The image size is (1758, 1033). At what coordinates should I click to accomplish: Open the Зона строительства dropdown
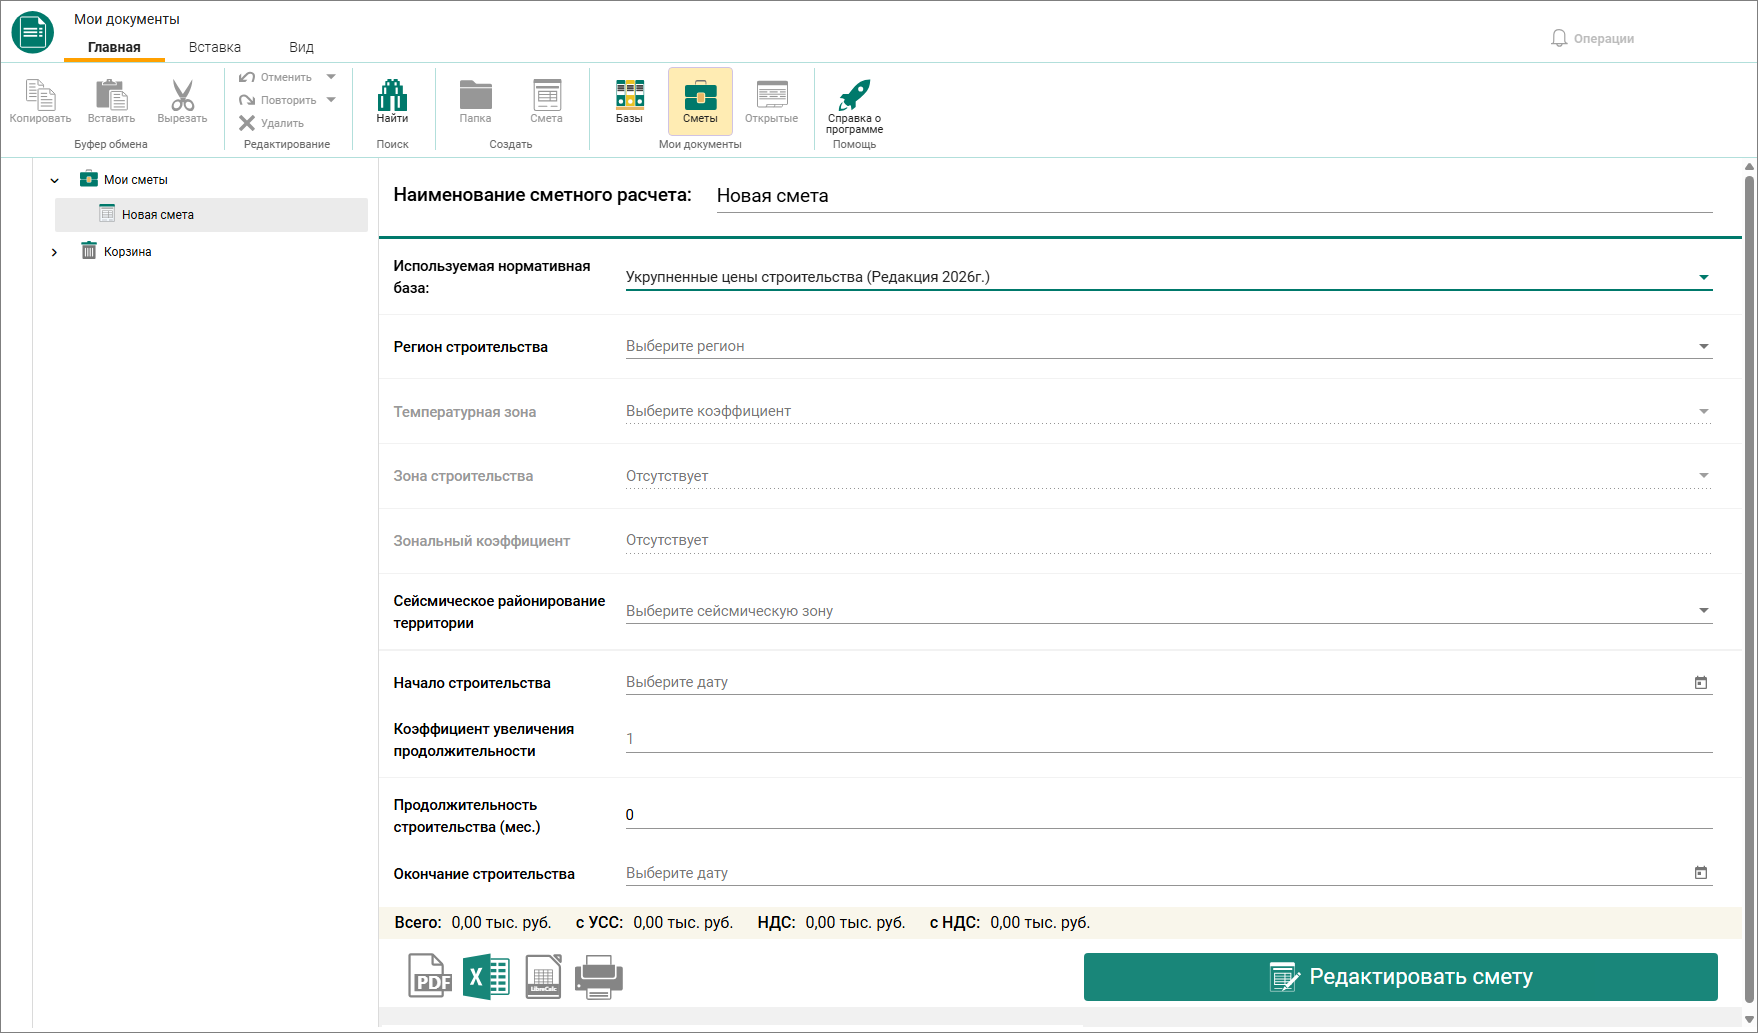[1704, 475]
